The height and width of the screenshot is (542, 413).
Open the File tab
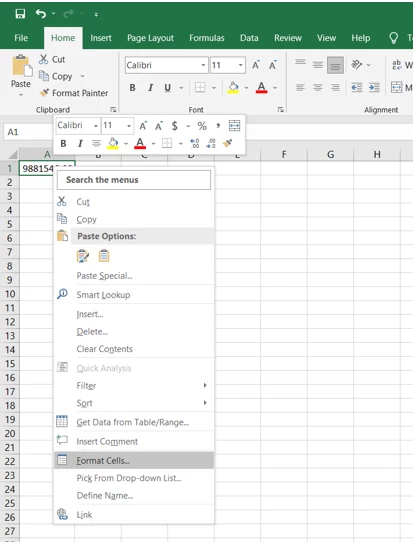point(21,38)
